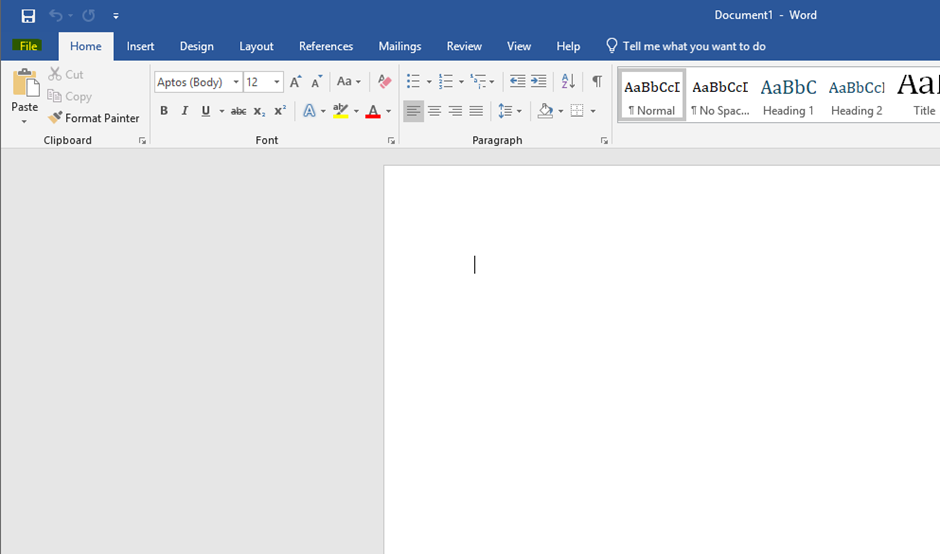The height and width of the screenshot is (554, 940).
Task: Click the Clear All Formatting eraser icon
Action: click(384, 82)
